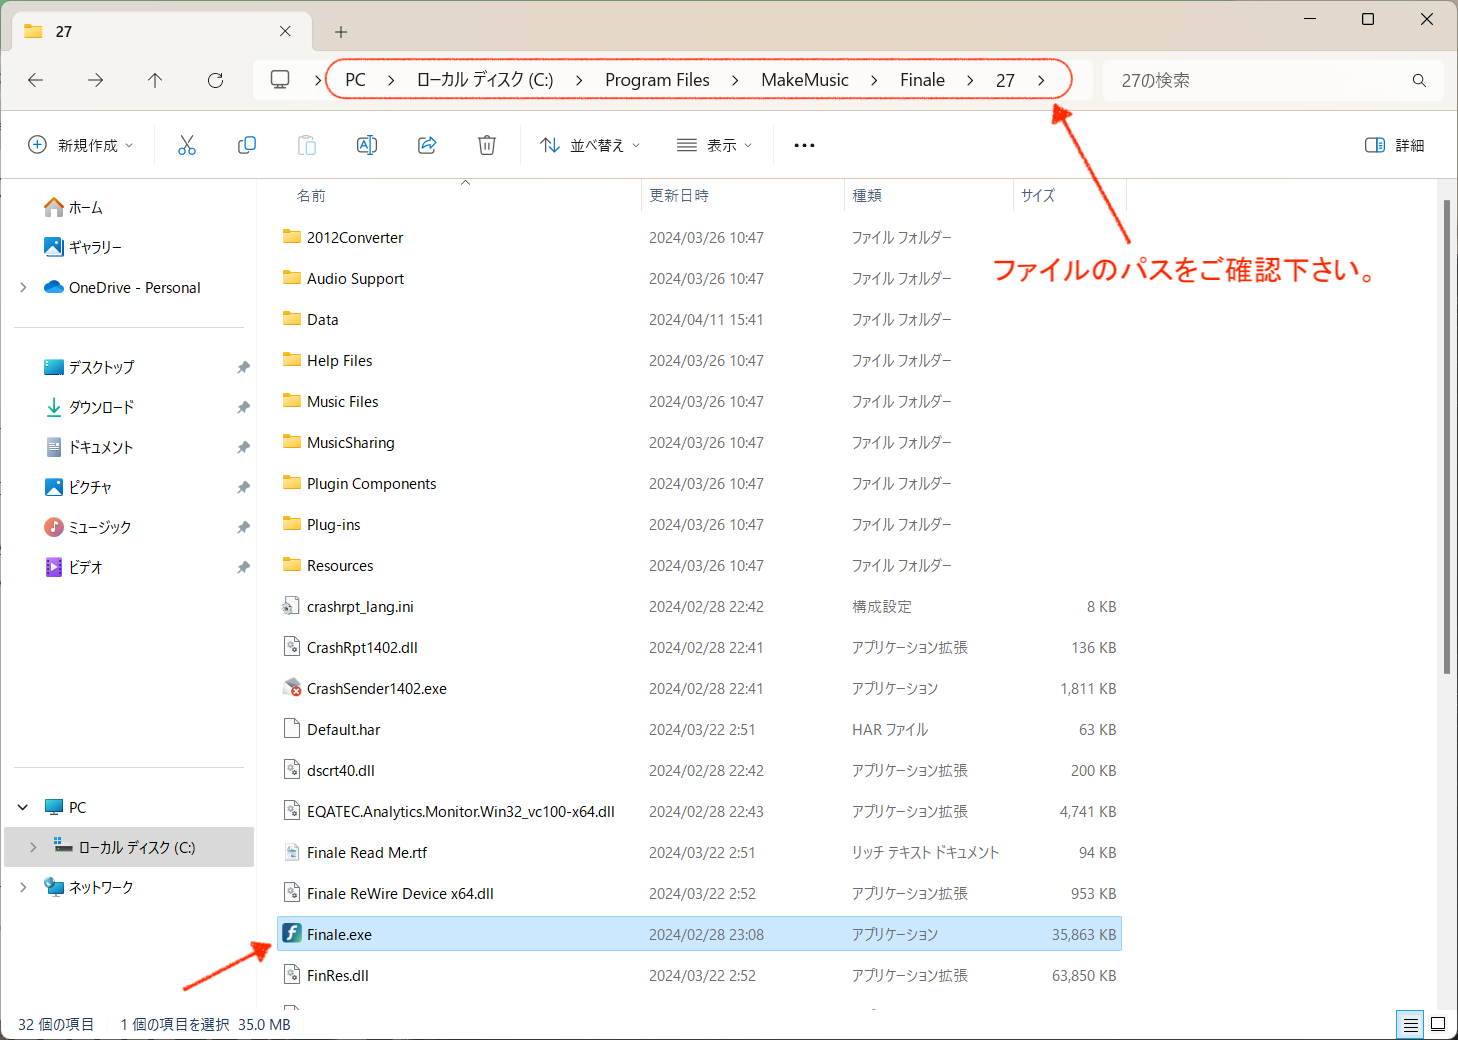Screen dimensions: 1458x1040
Task: Select CrashSender1402.exe file icon
Action: tap(292, 688)
